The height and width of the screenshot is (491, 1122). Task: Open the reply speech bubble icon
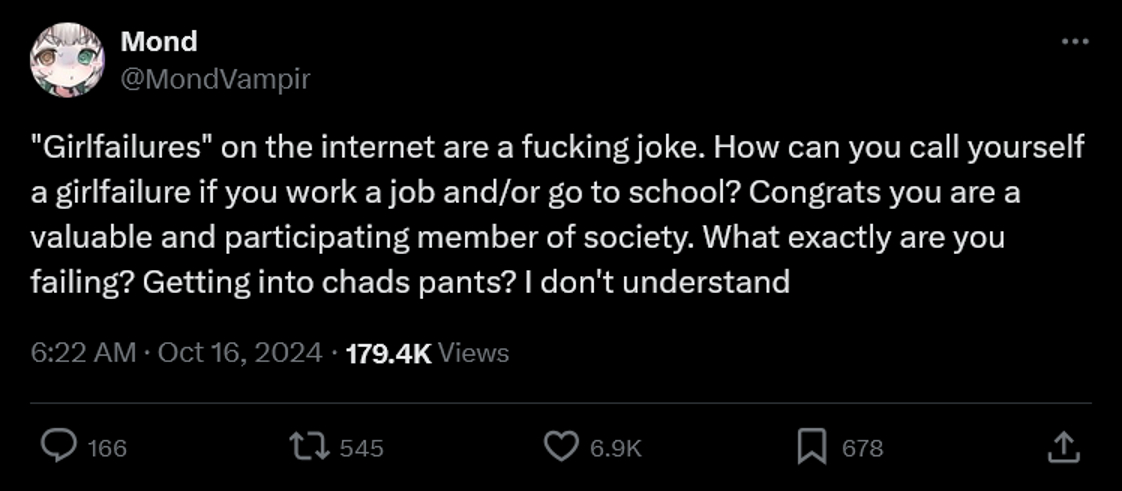59,447
